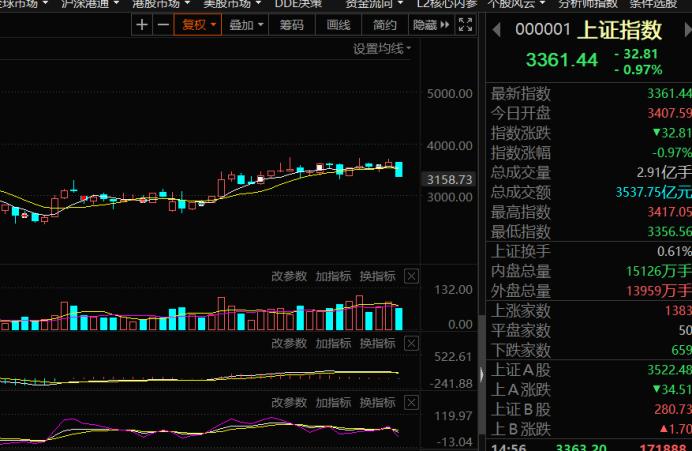Click 改参数 in the volume panel
Image resolution: width=692 pixels, height=451 pixels.
click(289, 276)
